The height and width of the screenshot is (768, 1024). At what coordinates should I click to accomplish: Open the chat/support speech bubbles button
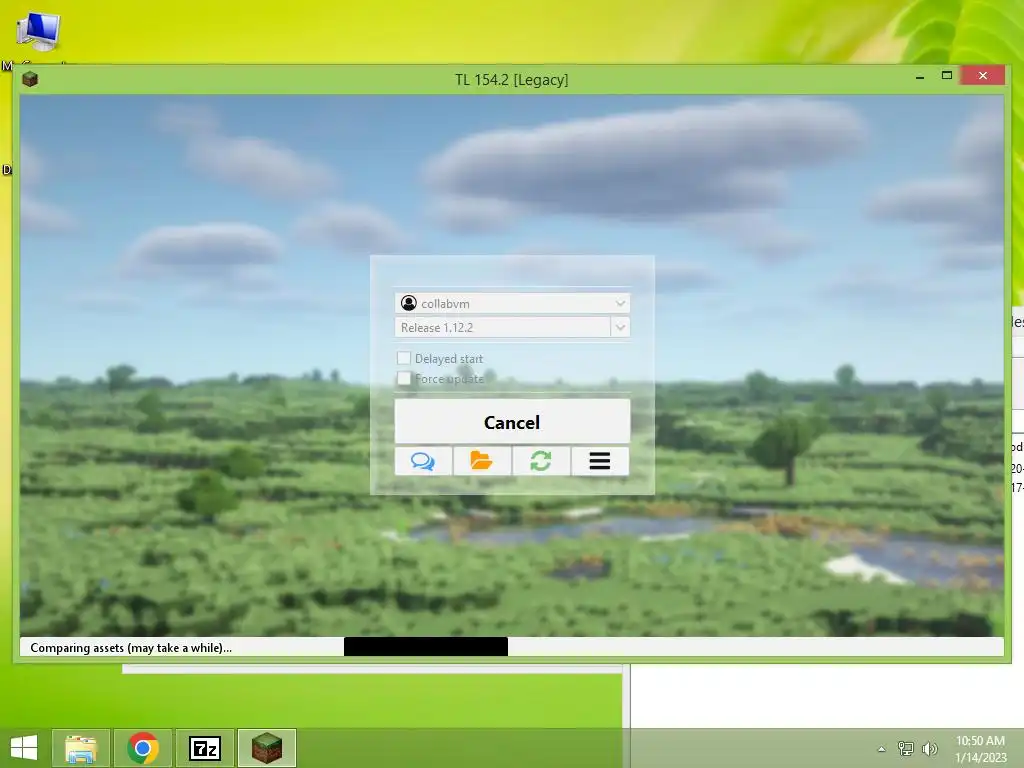[423, 461]
